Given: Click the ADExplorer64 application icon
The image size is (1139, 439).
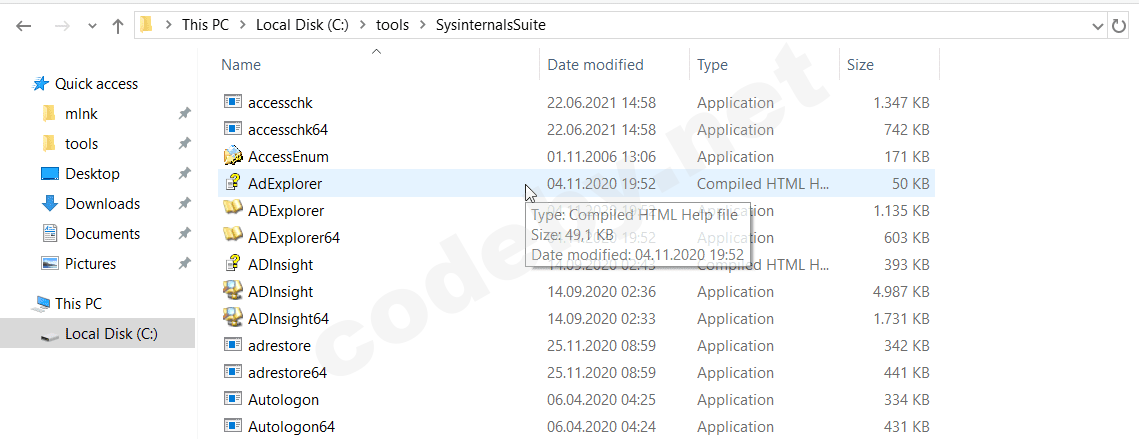Looking at the screenshot, I should pos(233,237).
